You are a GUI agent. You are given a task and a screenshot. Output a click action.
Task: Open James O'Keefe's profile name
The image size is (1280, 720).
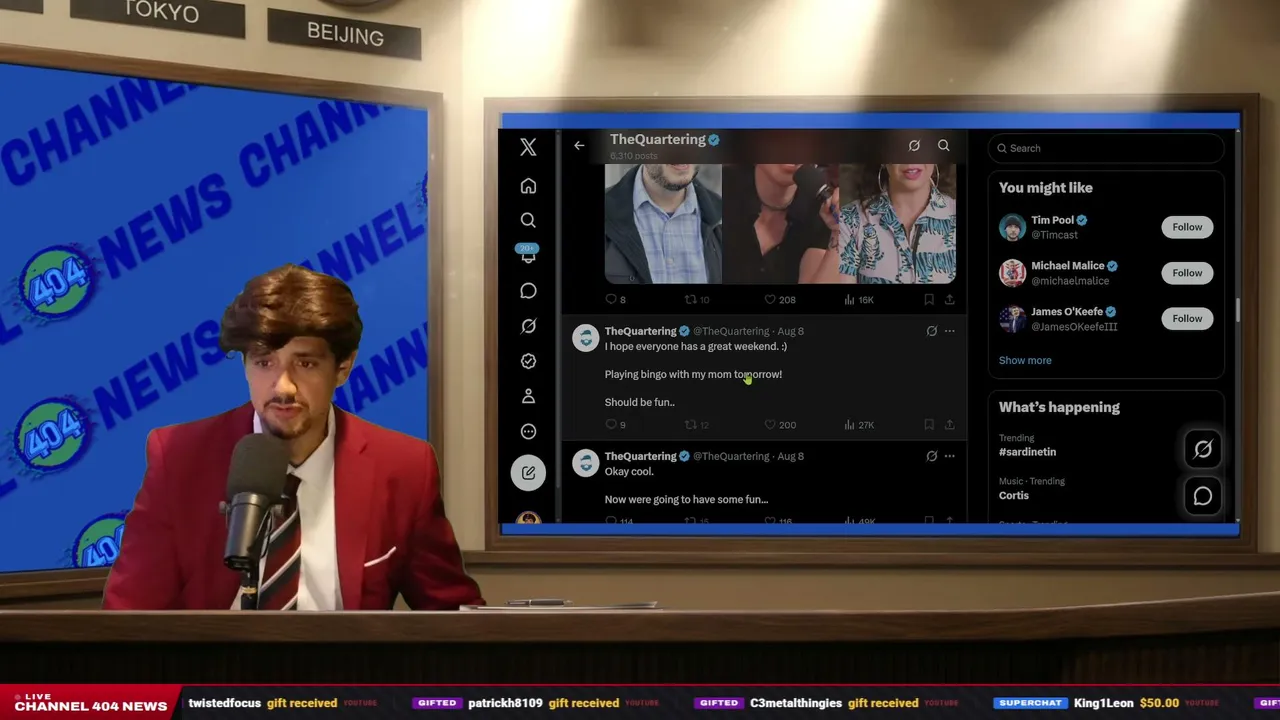pyautogui.click(x=1066, y=312)
